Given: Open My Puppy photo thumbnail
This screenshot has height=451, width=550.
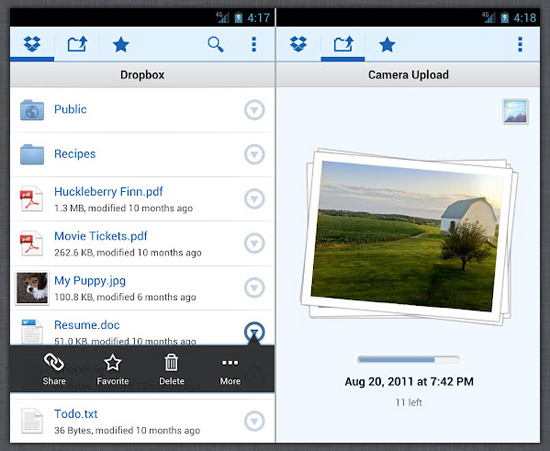Looking at the screenshot, I should pyautogui.click(x=32, y=288).
